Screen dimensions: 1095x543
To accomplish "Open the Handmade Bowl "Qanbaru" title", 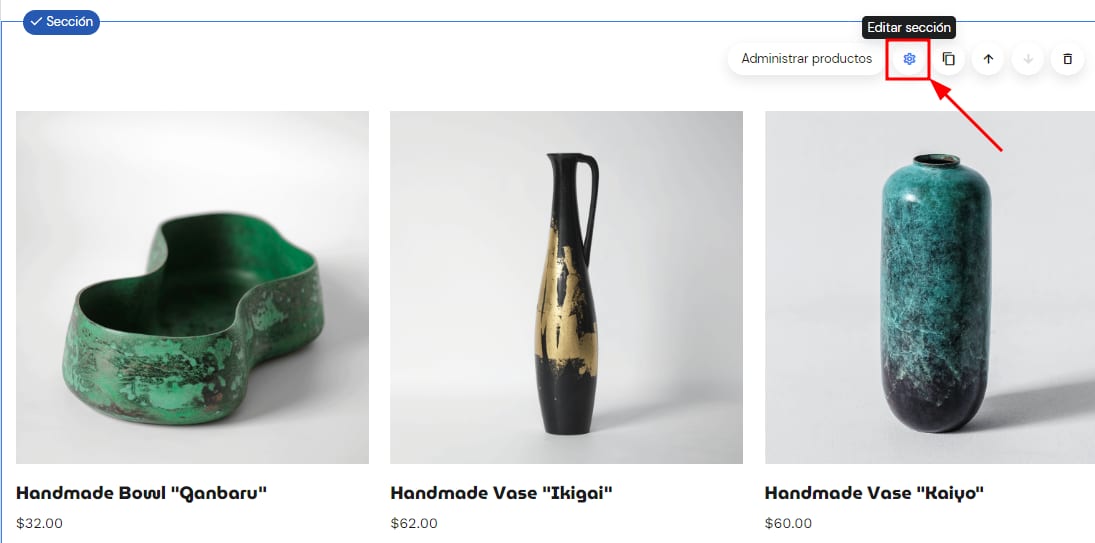I will tap(142, 493).
